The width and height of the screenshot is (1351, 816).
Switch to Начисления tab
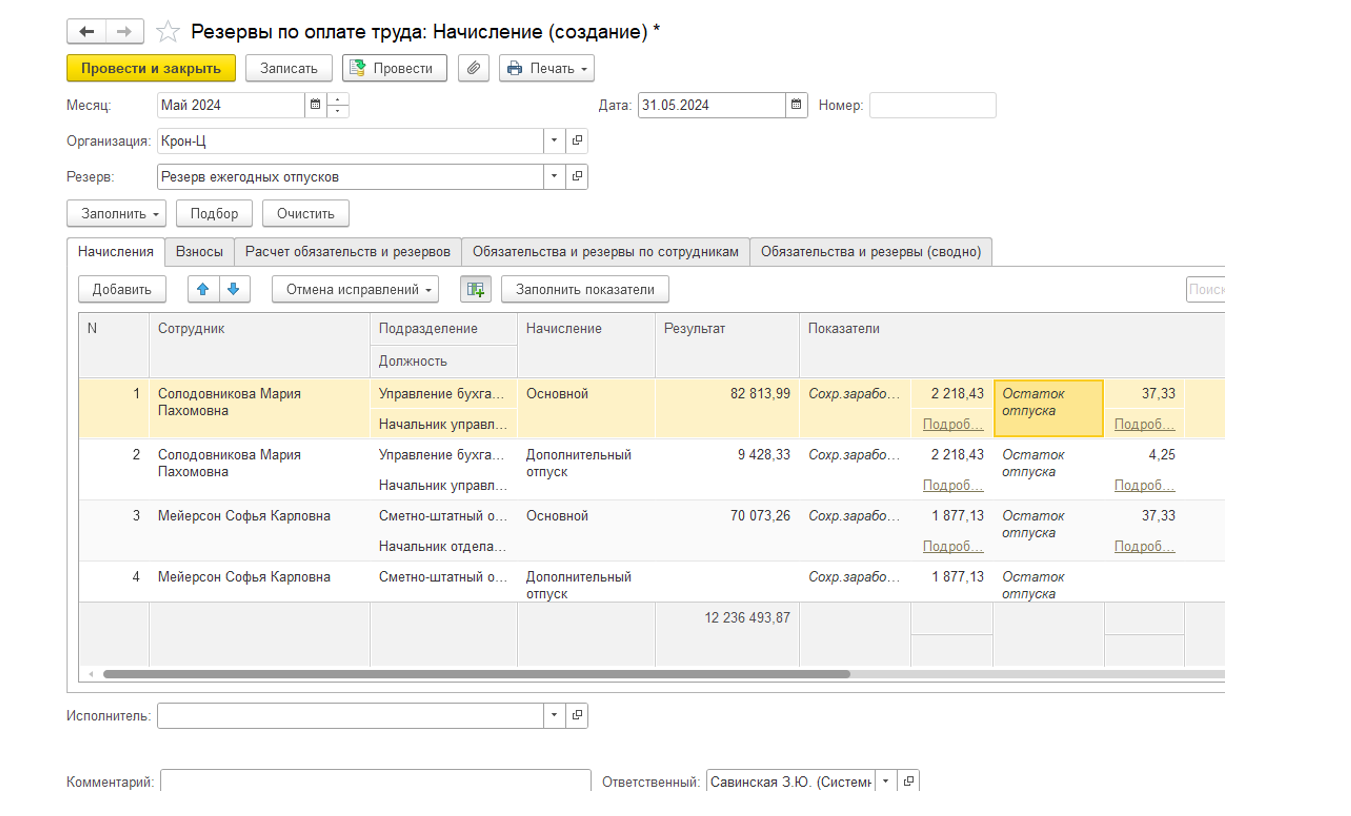pos(116,252)
